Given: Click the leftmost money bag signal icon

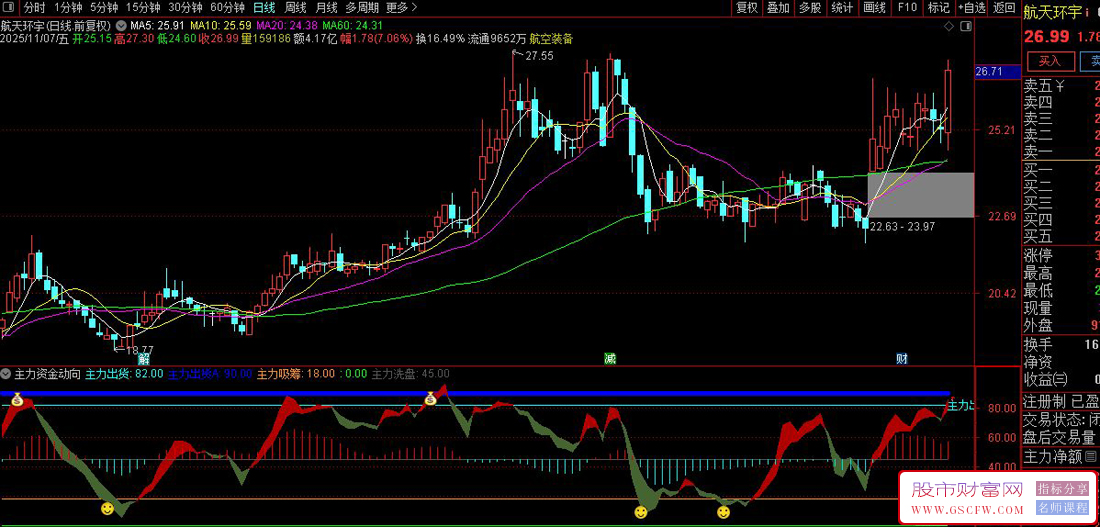Looking at the screenshot, I should 17,400.
